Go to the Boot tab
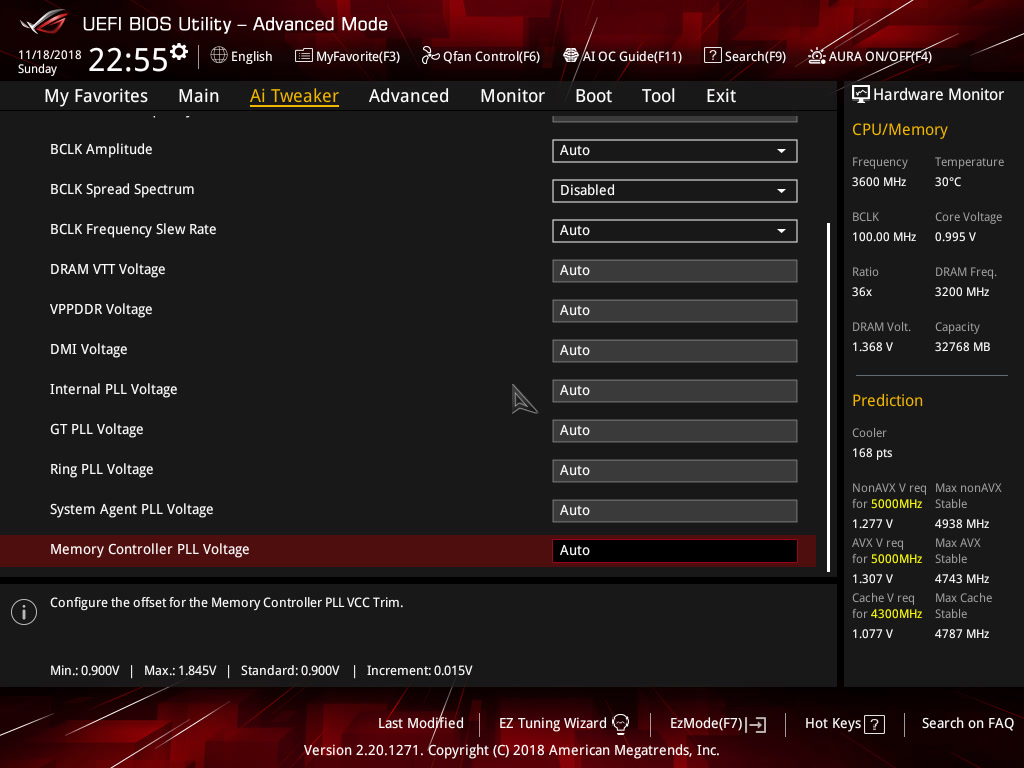1024x768 pixels. 594,96
